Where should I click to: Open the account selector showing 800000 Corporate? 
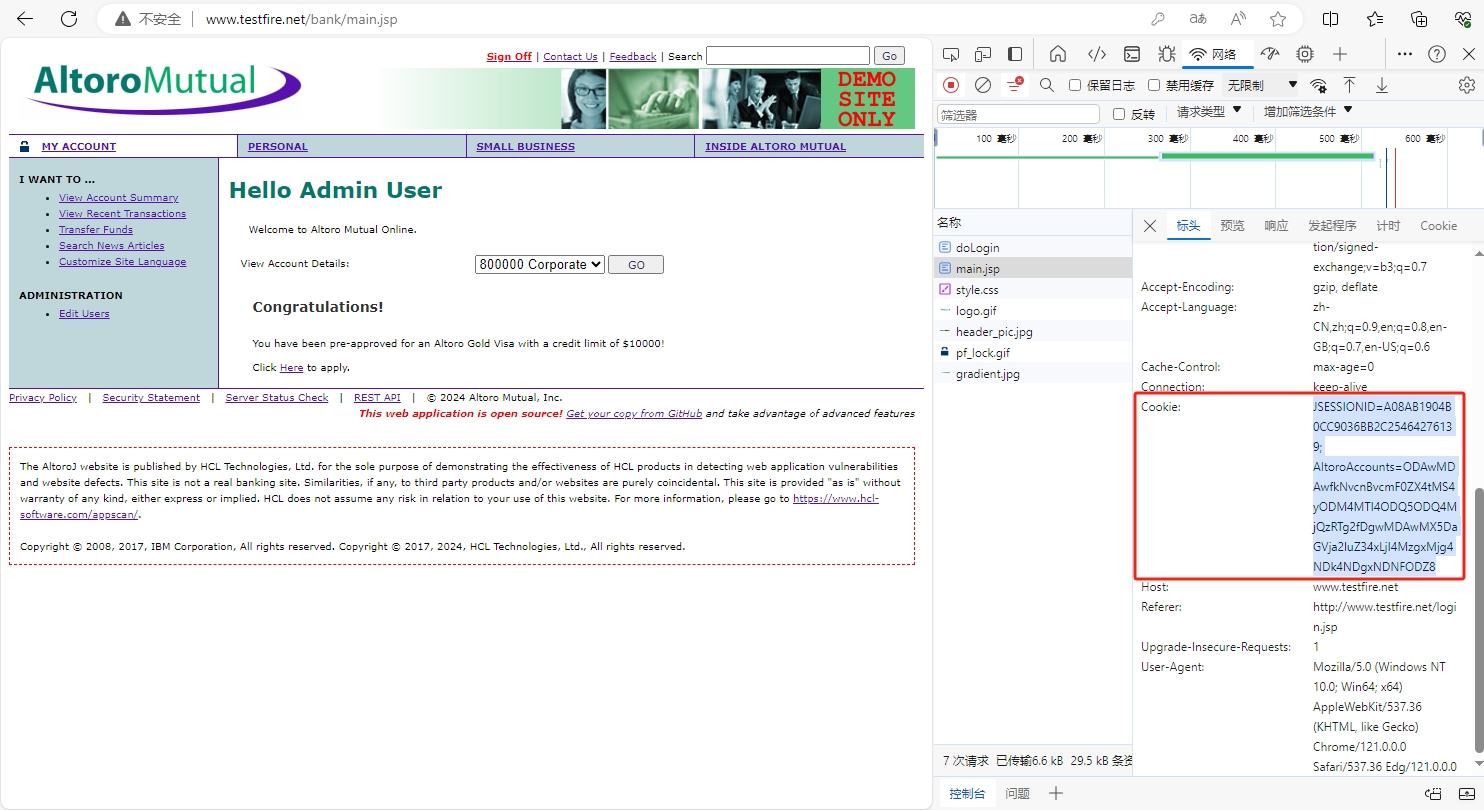[540, 265]
